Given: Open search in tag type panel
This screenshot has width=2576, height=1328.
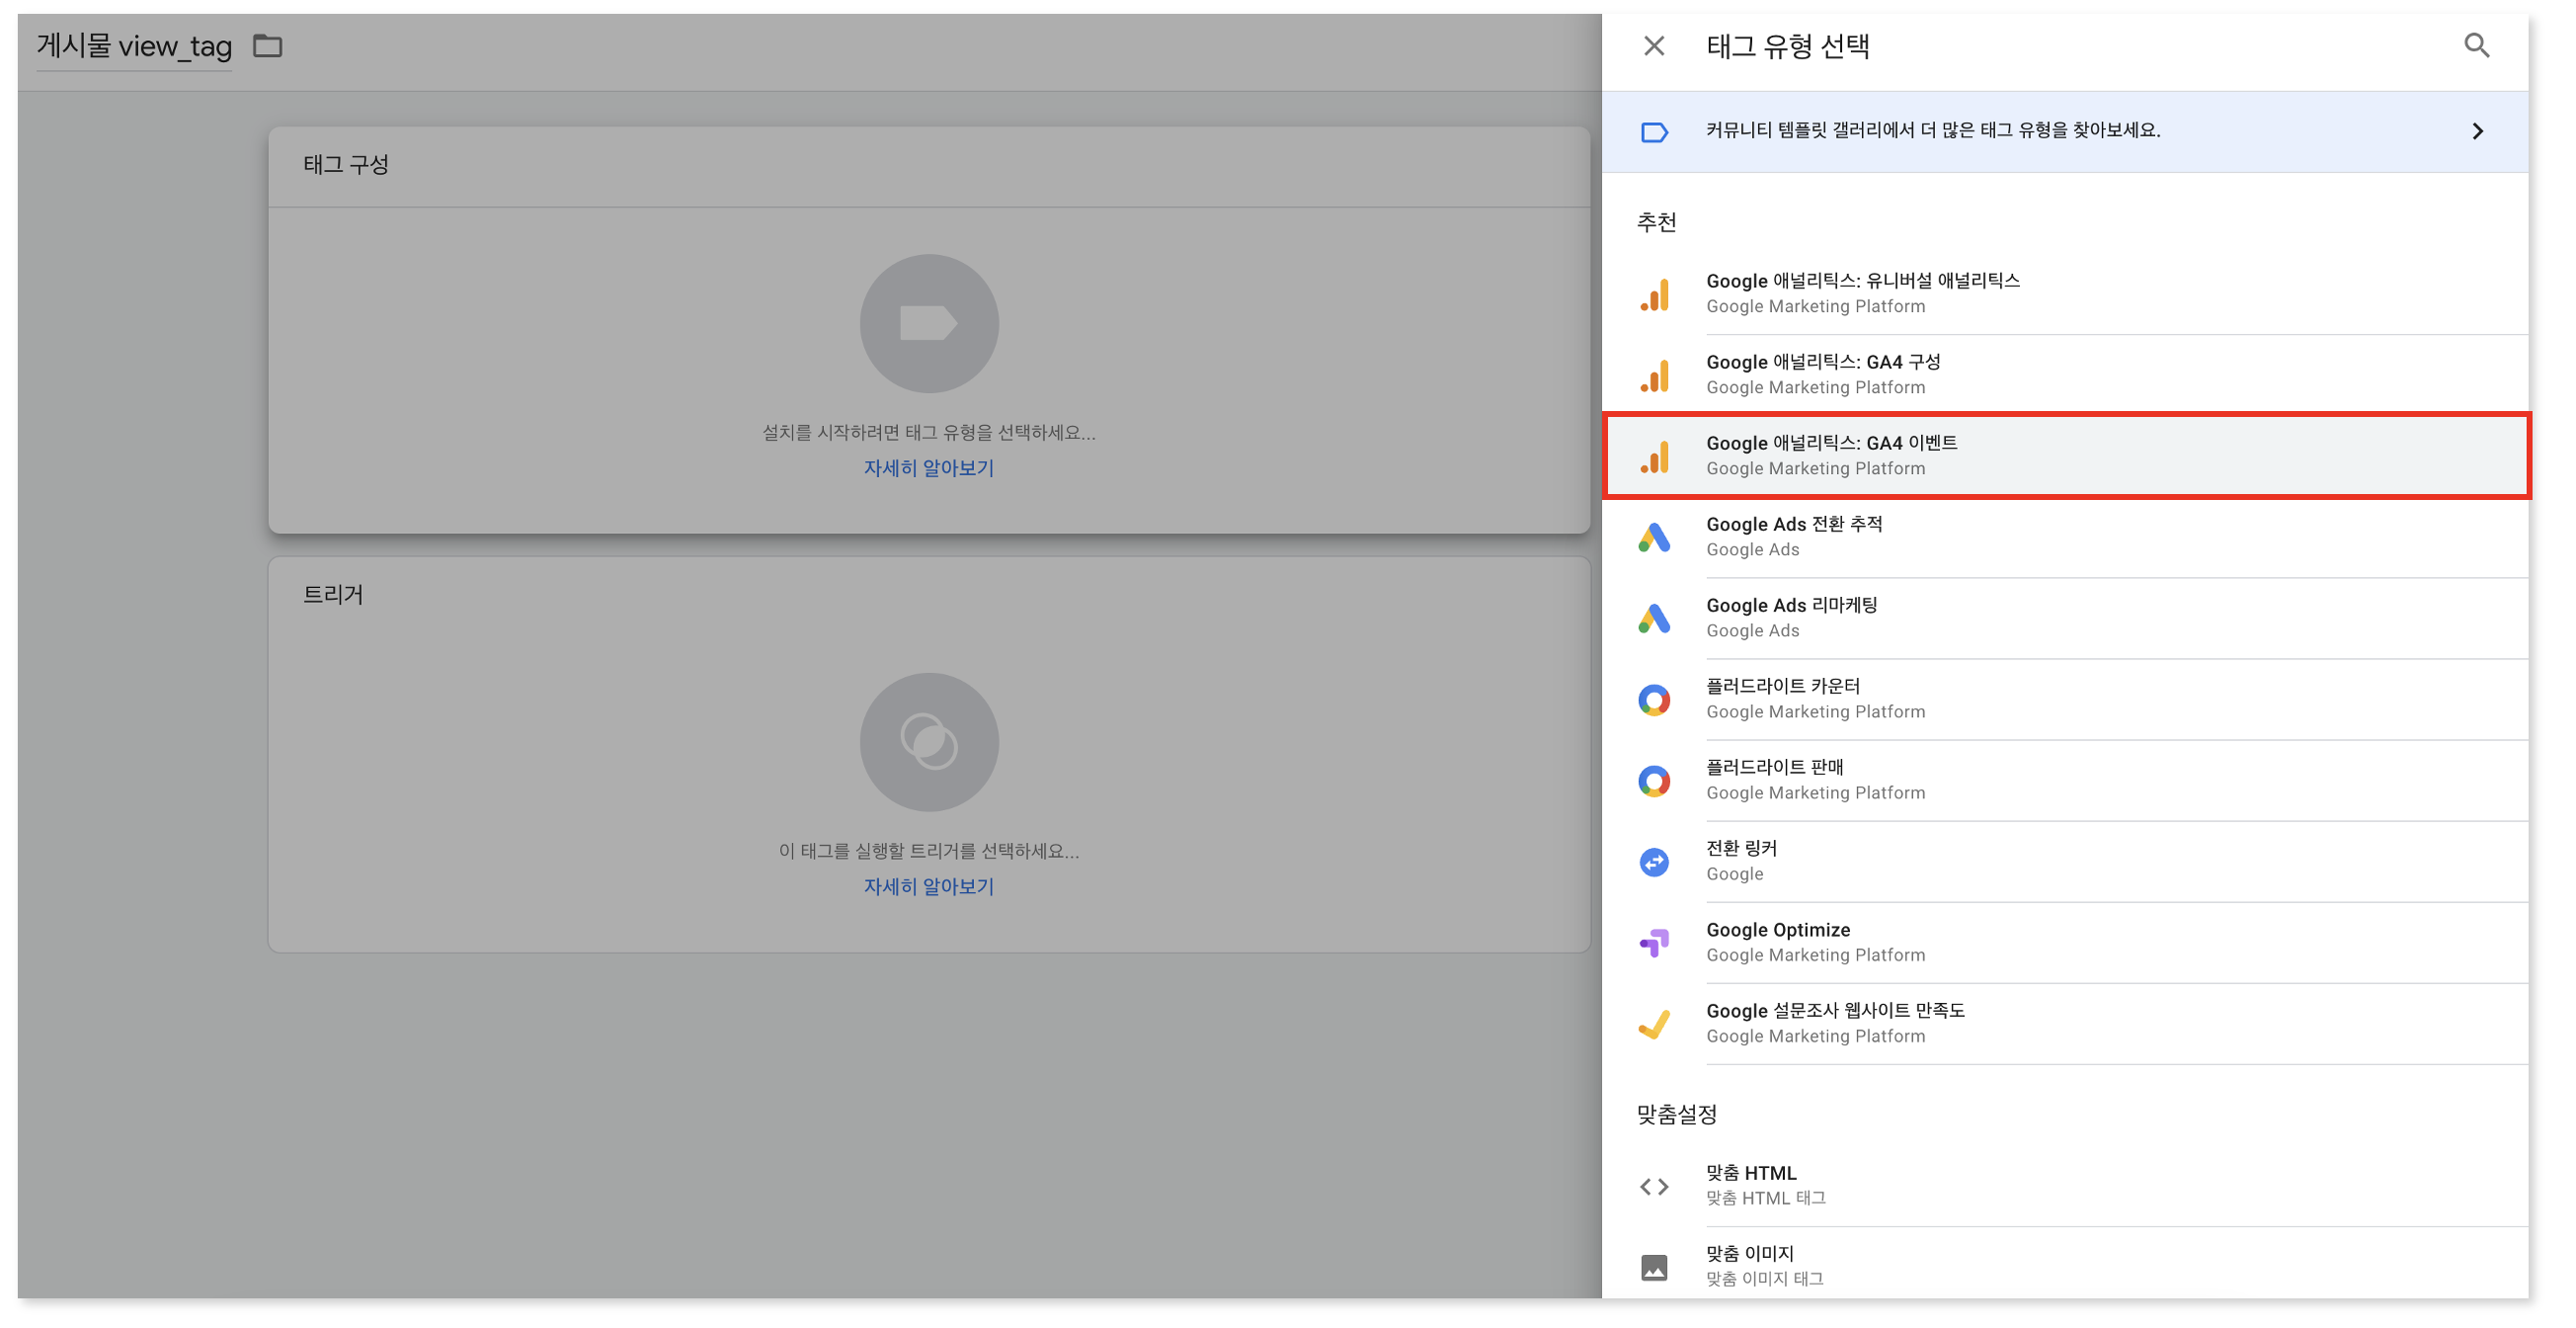Looking at the screenshot, I should click(2476, 46).
